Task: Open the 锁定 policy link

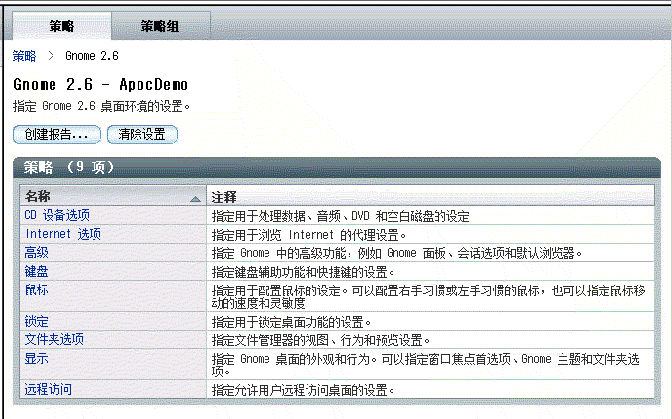Action: click(x=36, y=321)
